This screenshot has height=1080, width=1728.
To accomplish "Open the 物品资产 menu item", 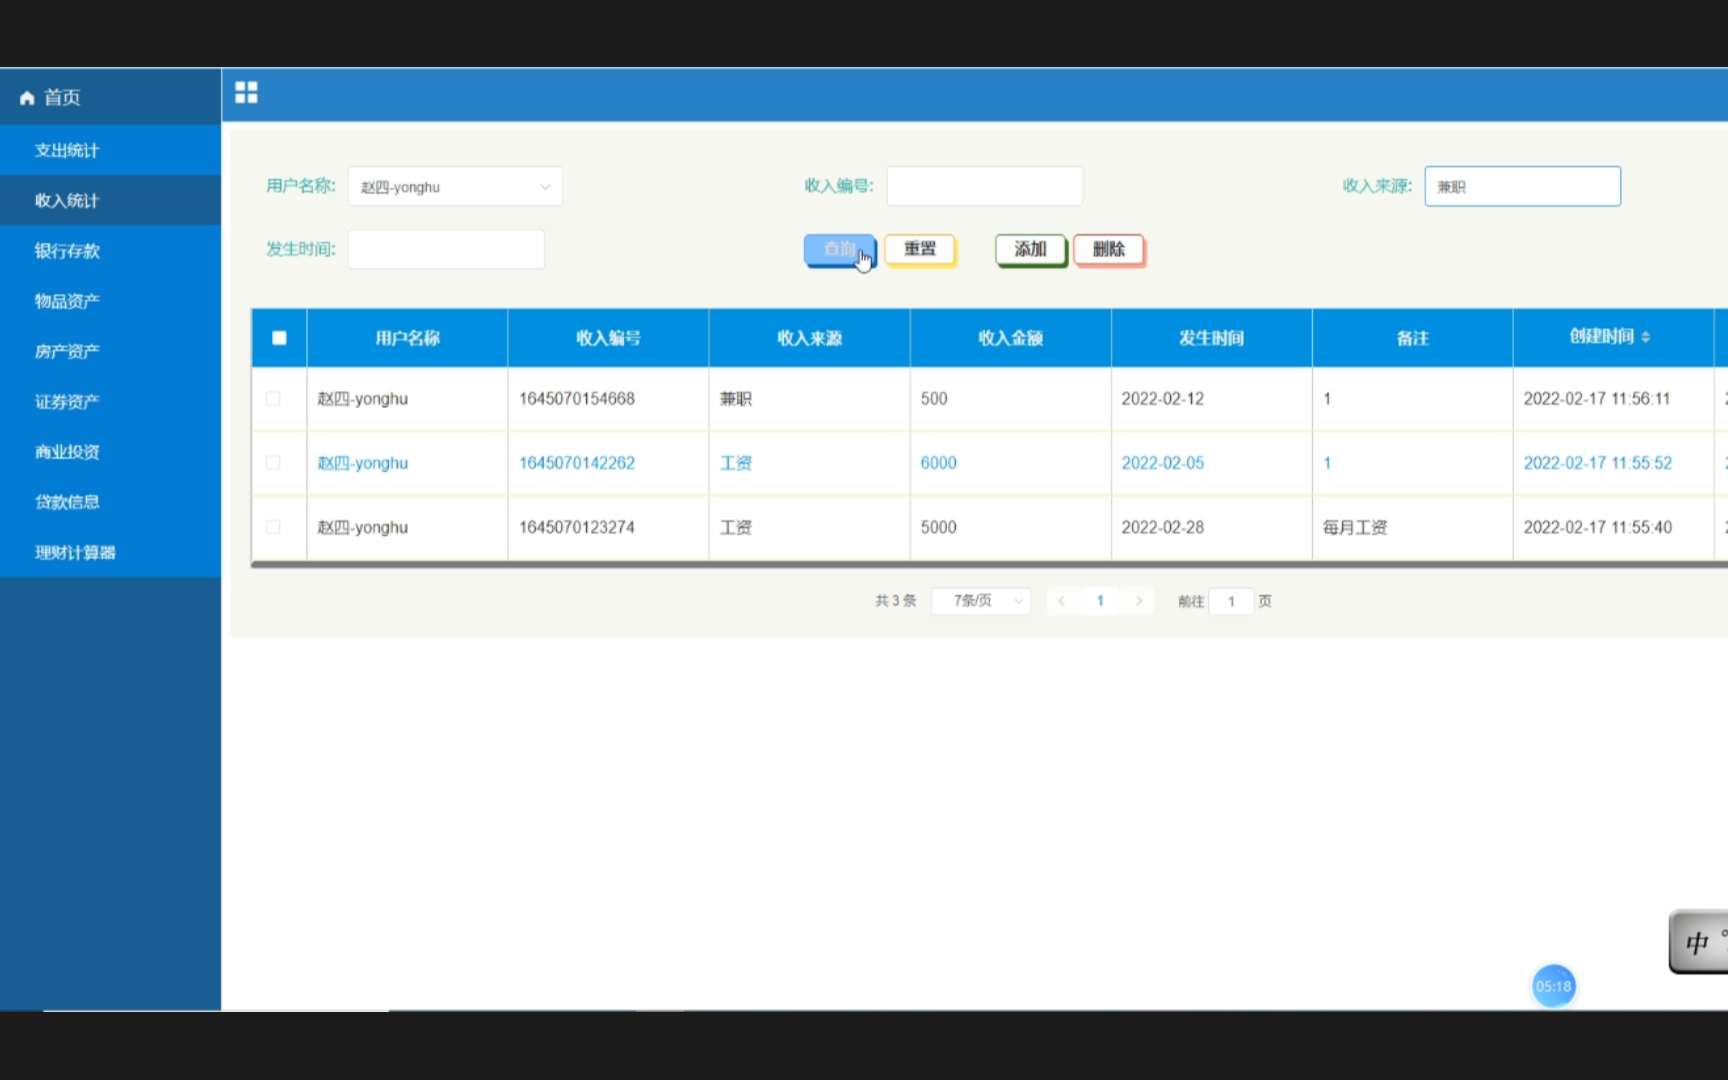I will [110, 301].
